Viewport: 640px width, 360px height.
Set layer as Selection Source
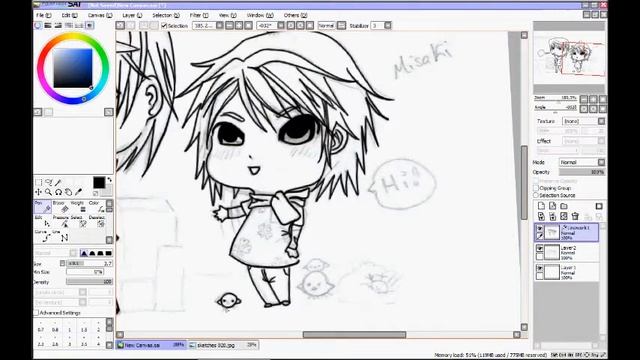(x=536, y=196)
